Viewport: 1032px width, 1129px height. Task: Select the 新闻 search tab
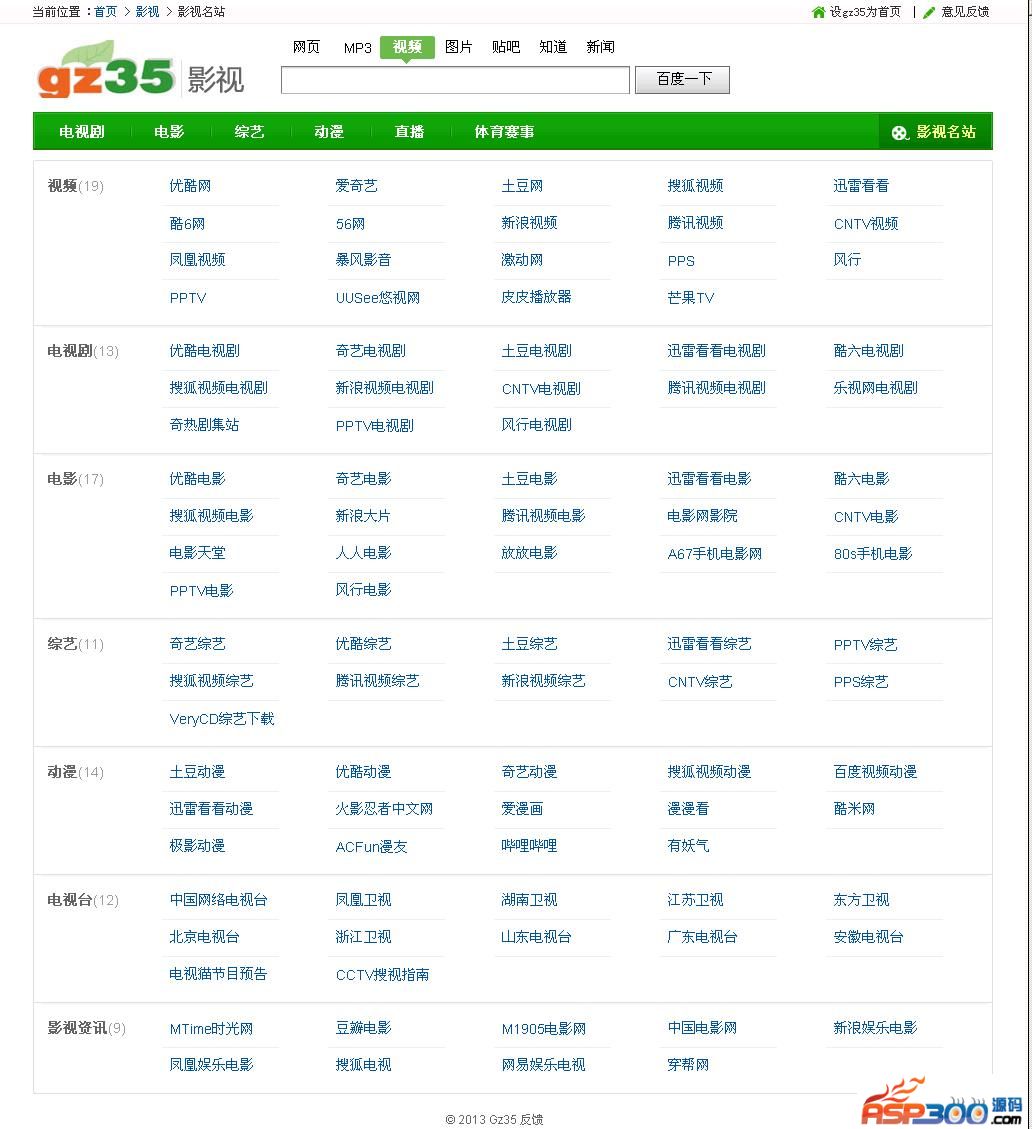click(x=600, y=47)
